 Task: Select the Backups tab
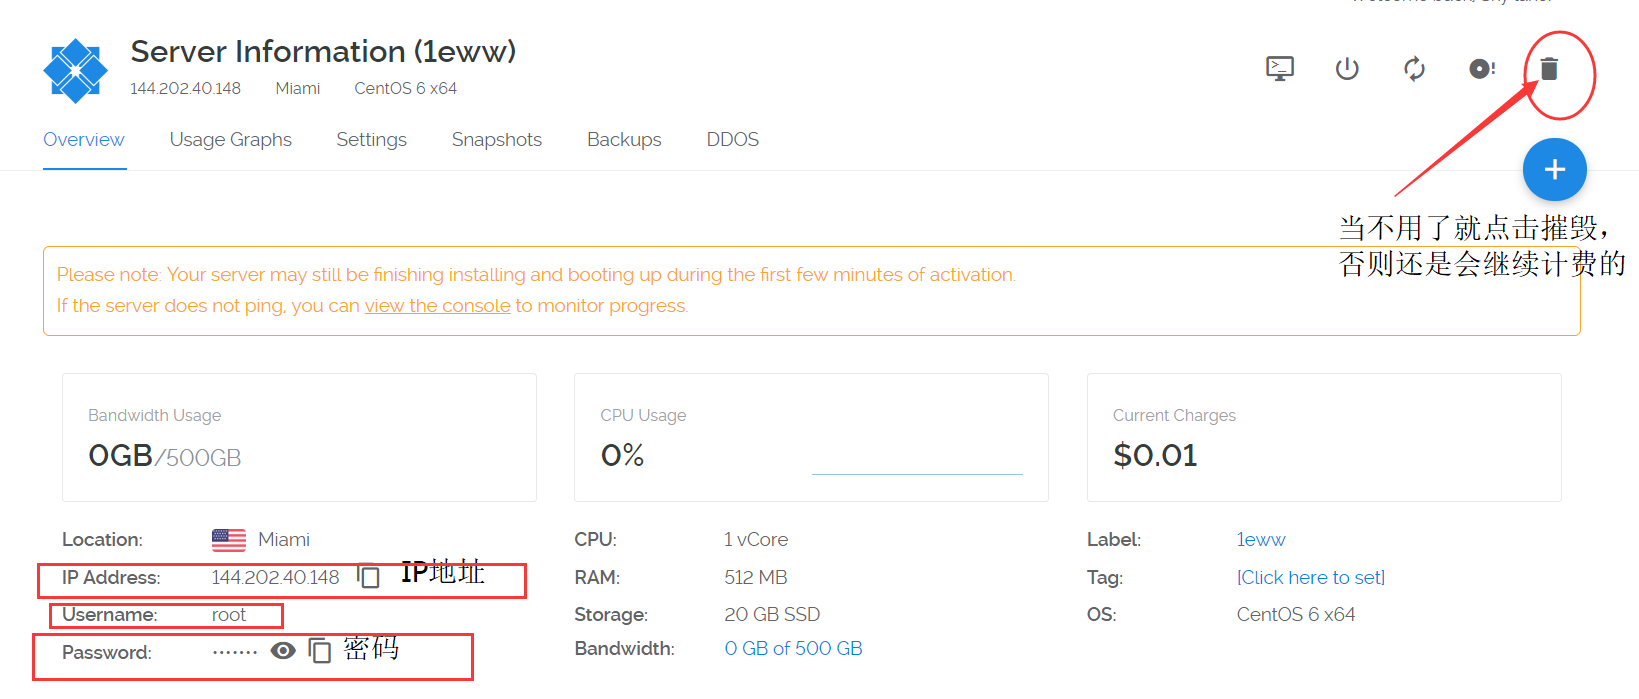(624, 140)
